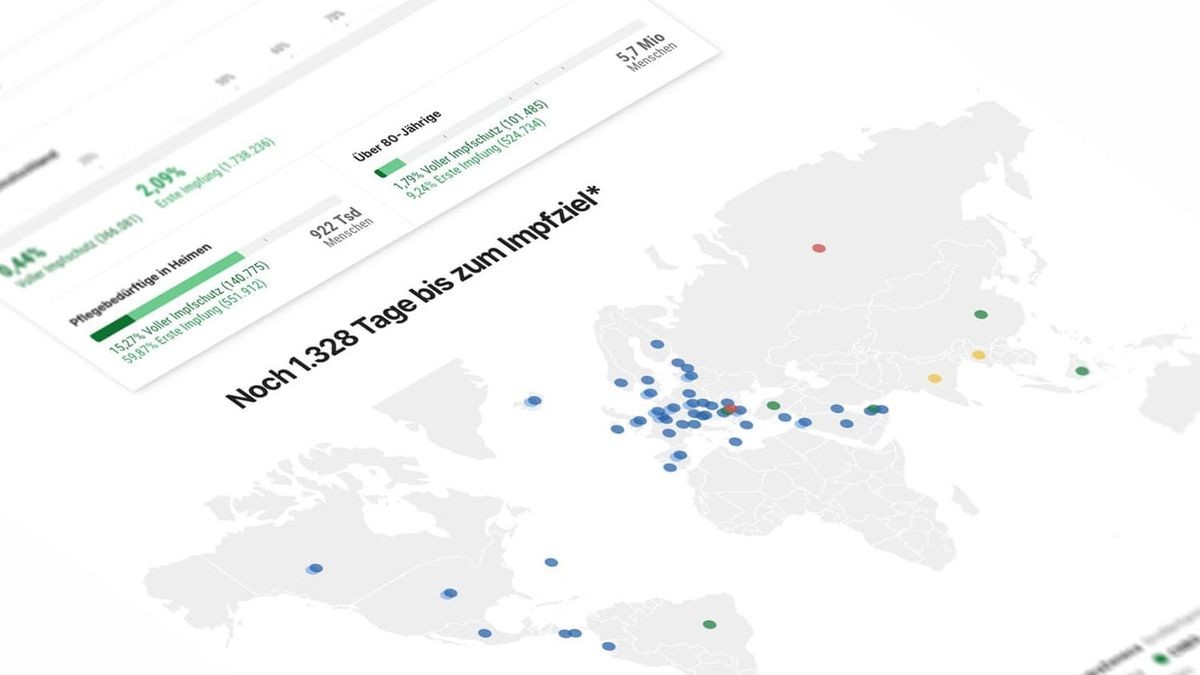
Task: Select the blue dot in Canada
Action: (315, 568)
